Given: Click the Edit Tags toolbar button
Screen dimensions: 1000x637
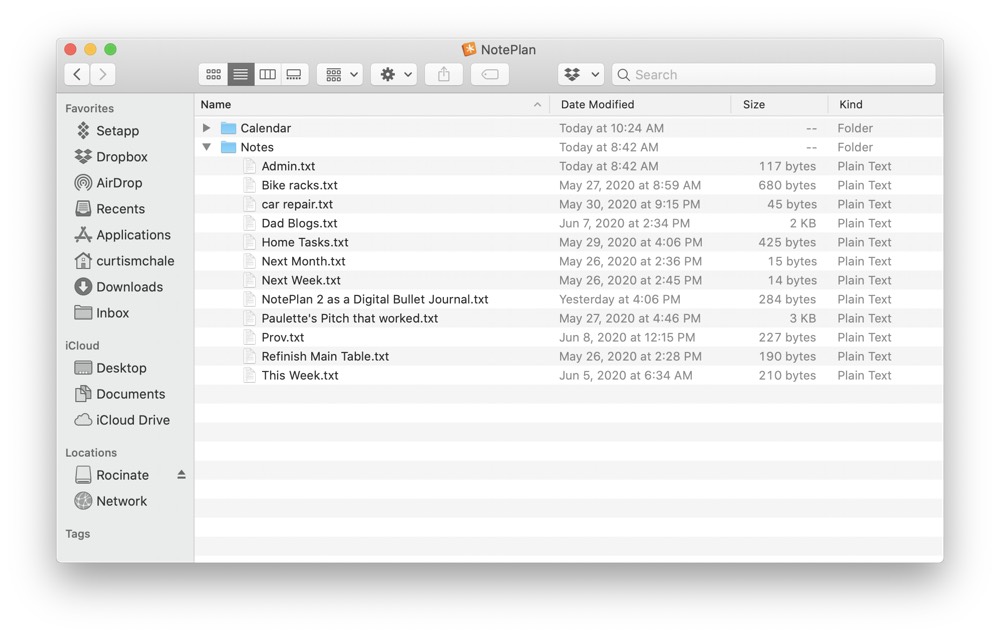Looking at the screenshot, I should coord(490,75).
